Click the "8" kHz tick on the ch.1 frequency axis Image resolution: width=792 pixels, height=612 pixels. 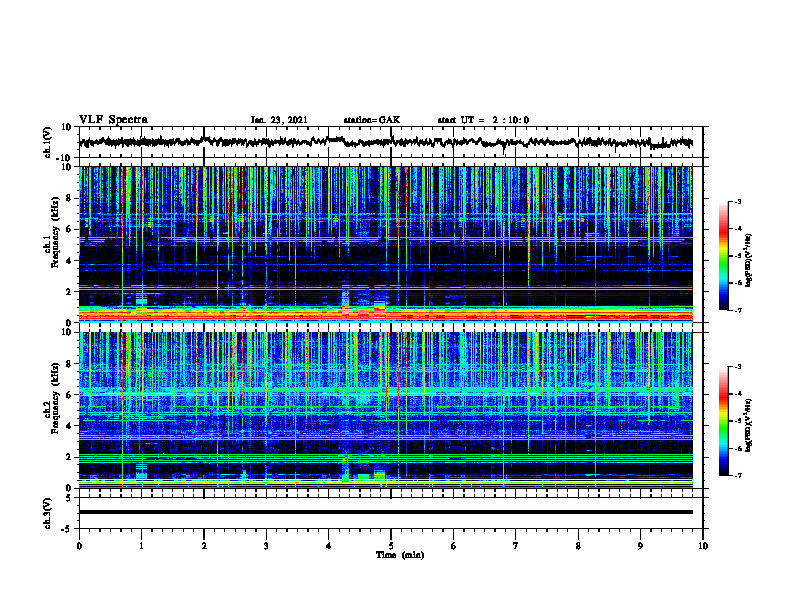(69, 198)
